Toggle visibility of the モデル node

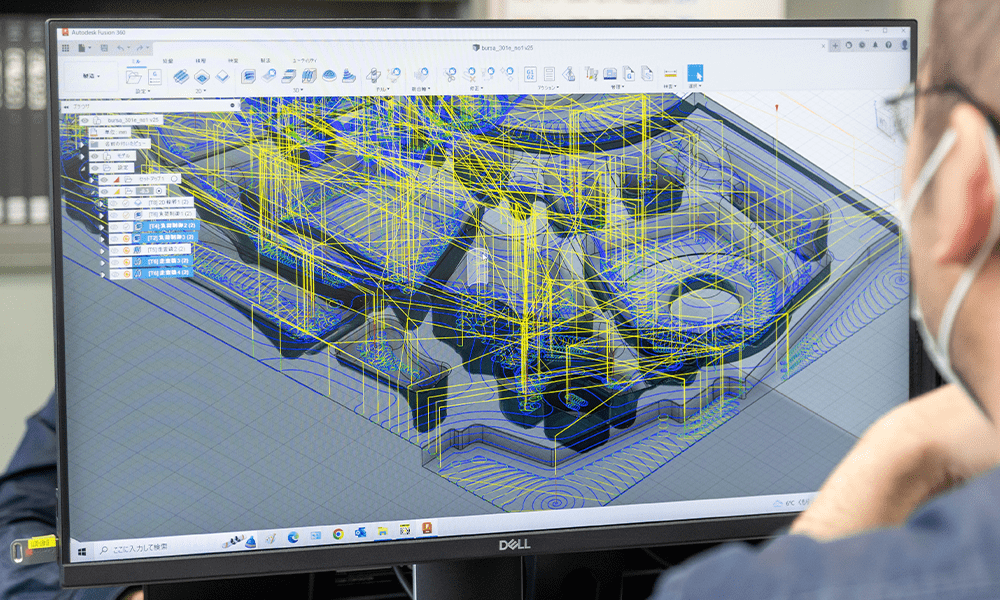click(x=94, y=156)
